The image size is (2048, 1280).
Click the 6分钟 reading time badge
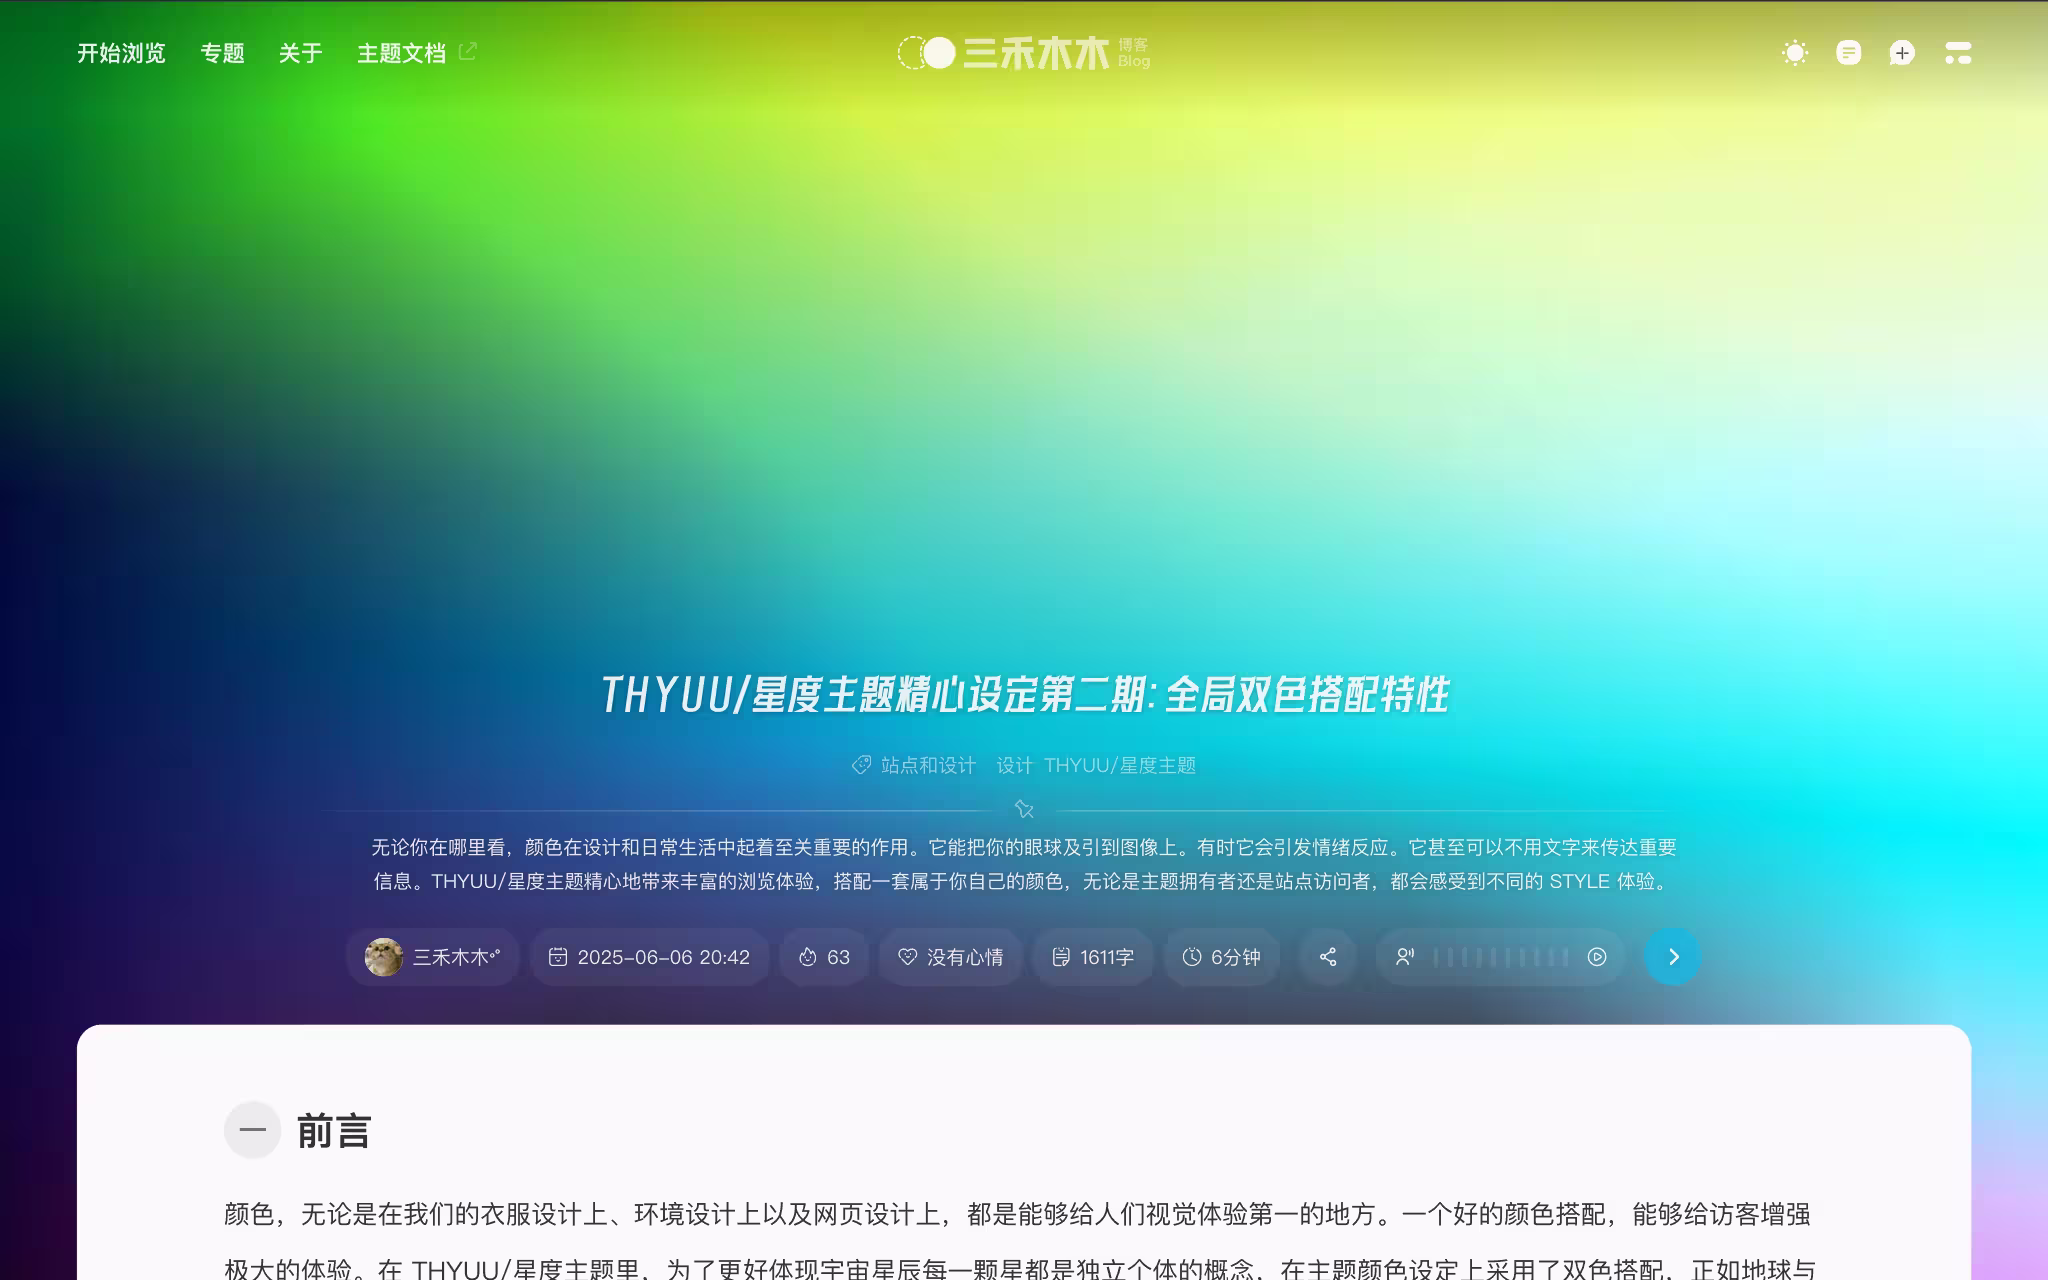click(1221, 957)
